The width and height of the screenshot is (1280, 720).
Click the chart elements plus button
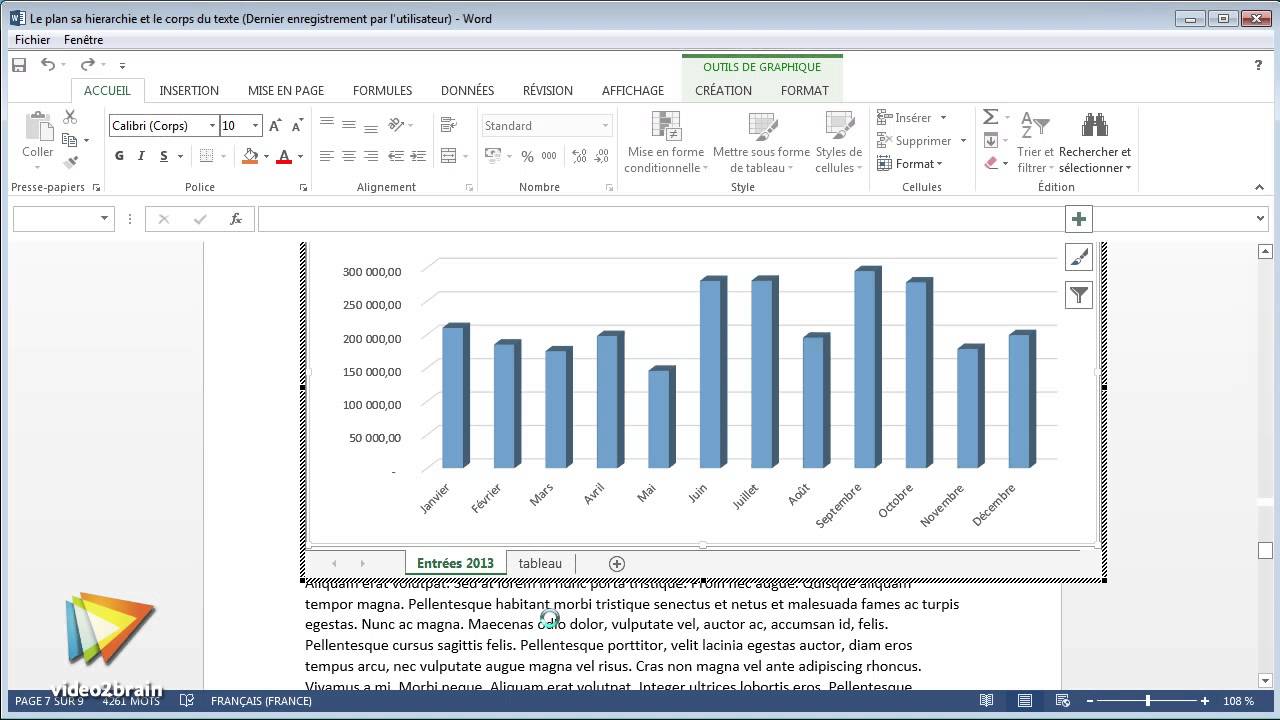(1079, 219)
